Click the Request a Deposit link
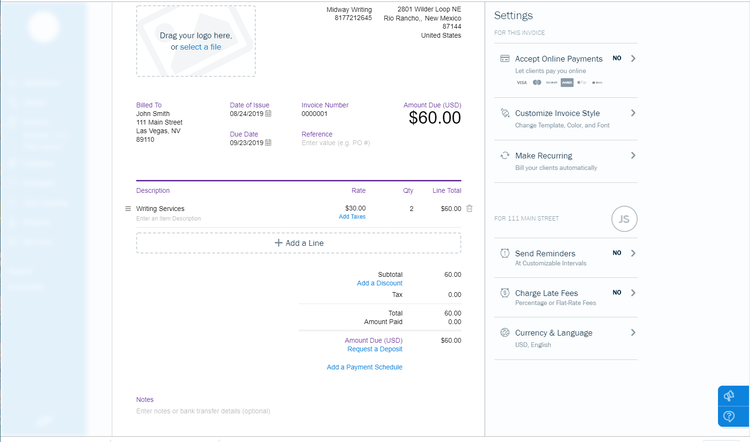750x442 pixels. tap(374, 349)
